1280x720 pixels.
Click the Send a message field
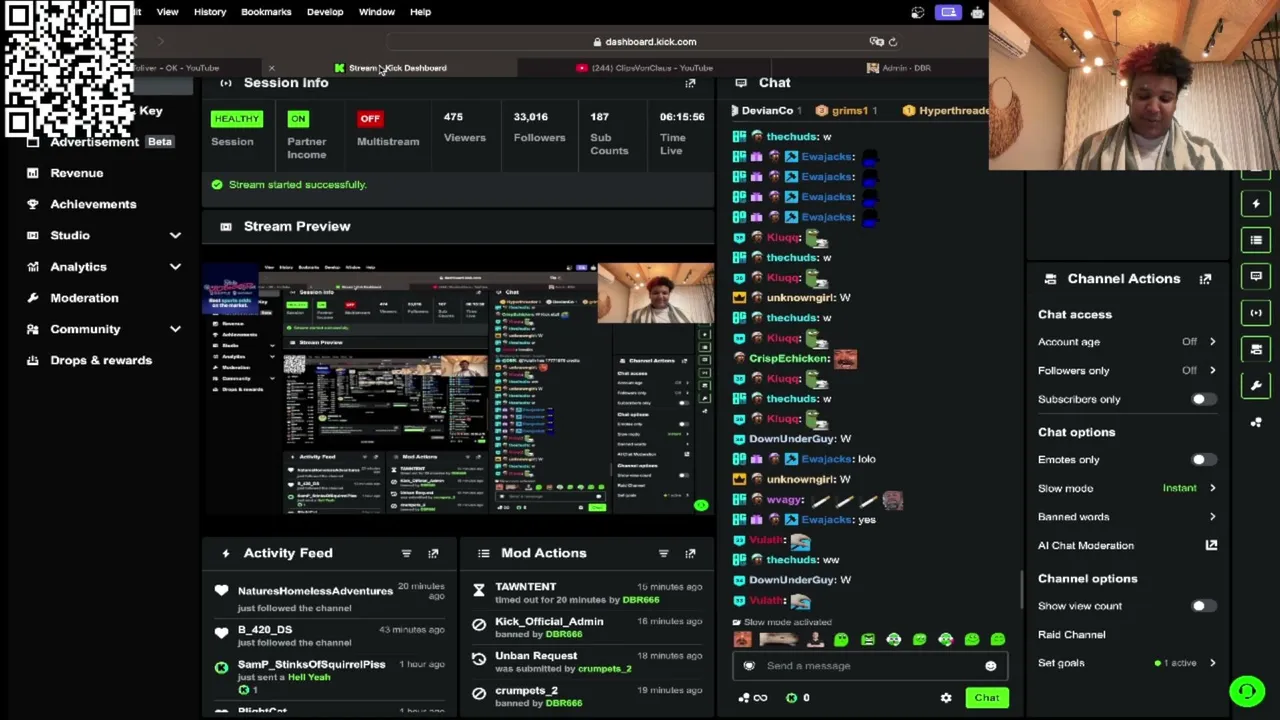point(868,666)
